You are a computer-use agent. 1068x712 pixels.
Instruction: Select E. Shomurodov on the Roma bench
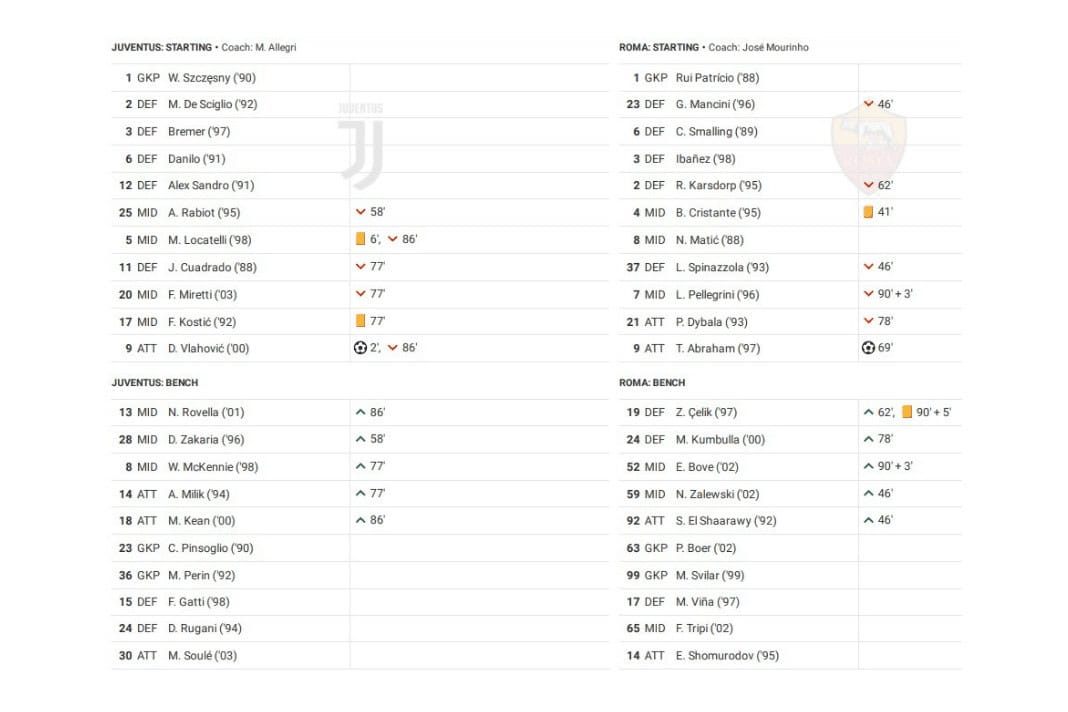pyautogui.click(x=727, y=656)
